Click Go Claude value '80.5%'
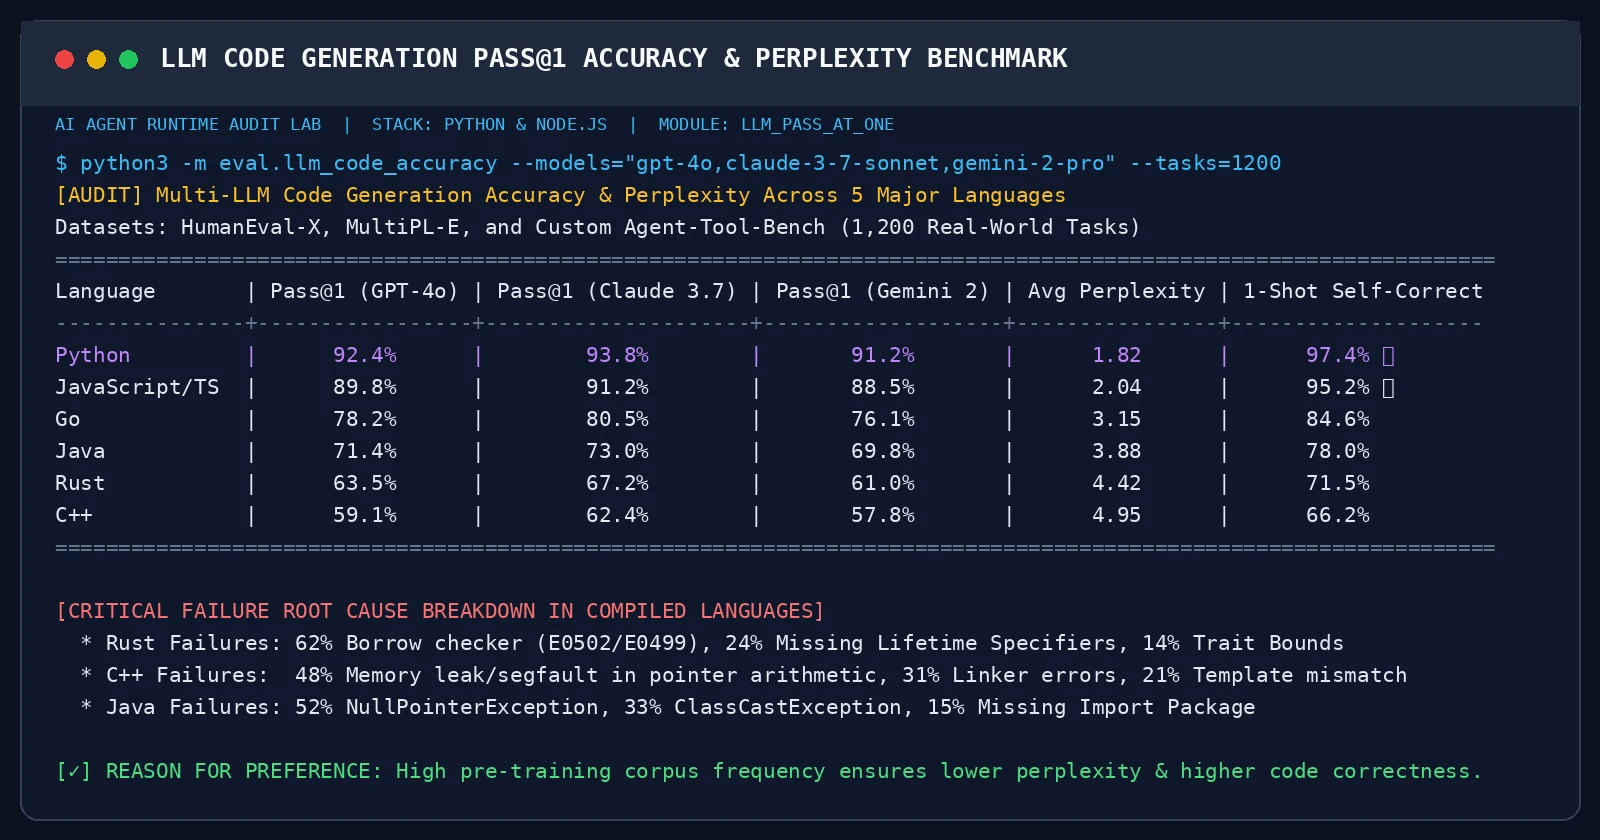This screenshot has height=840, width=1600. coord(618,419)
